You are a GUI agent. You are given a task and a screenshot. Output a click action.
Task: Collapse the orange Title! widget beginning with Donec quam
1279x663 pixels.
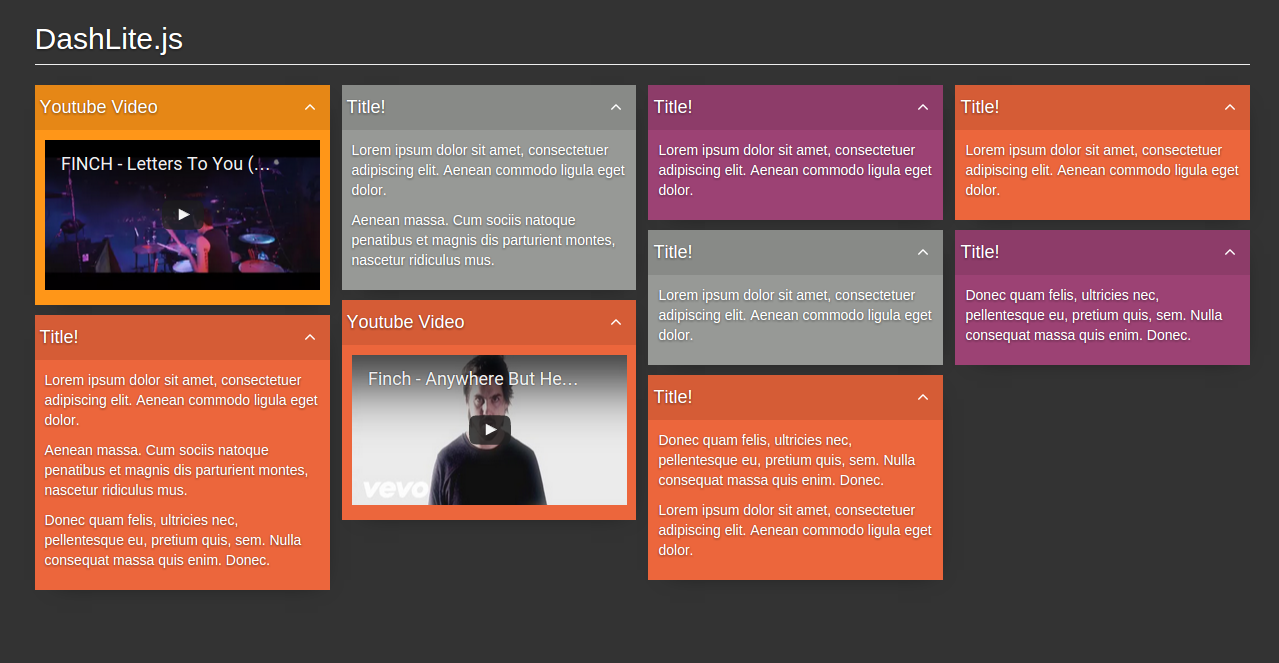(923, 397)
